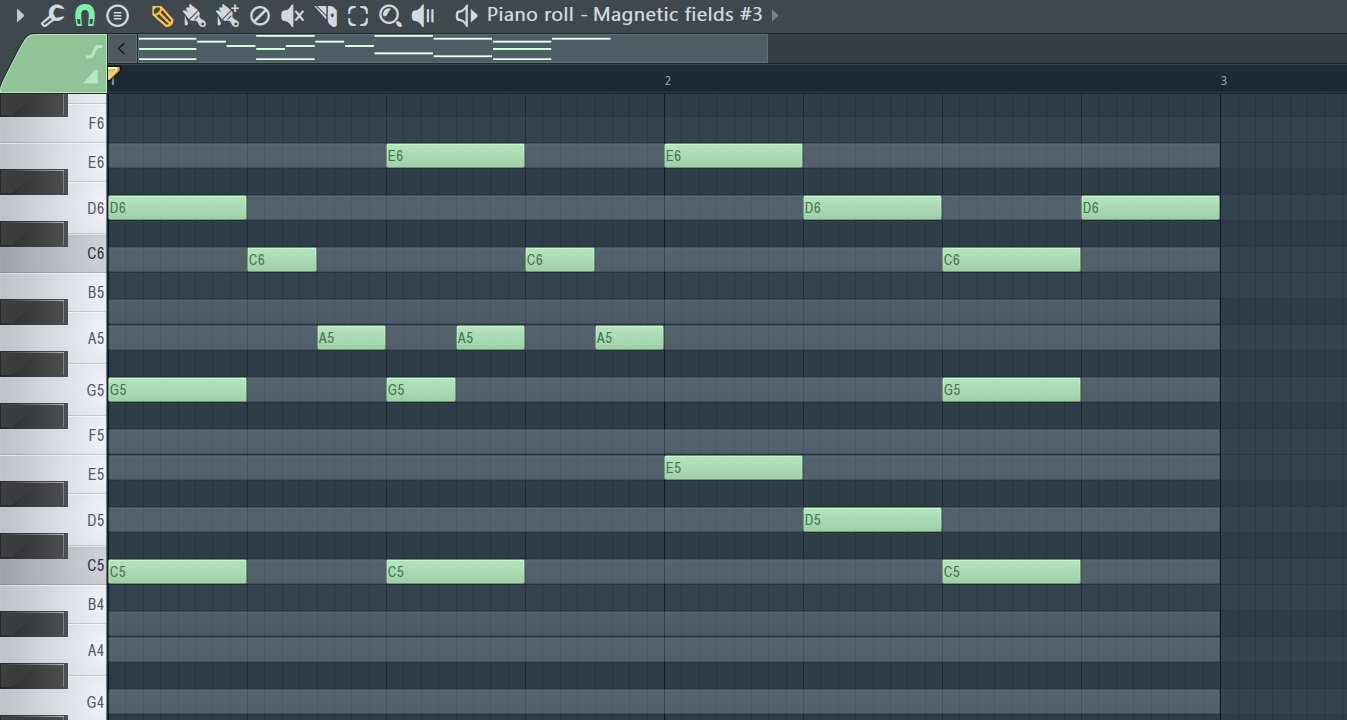Play the F5 piano key

(x=53, y=435)
